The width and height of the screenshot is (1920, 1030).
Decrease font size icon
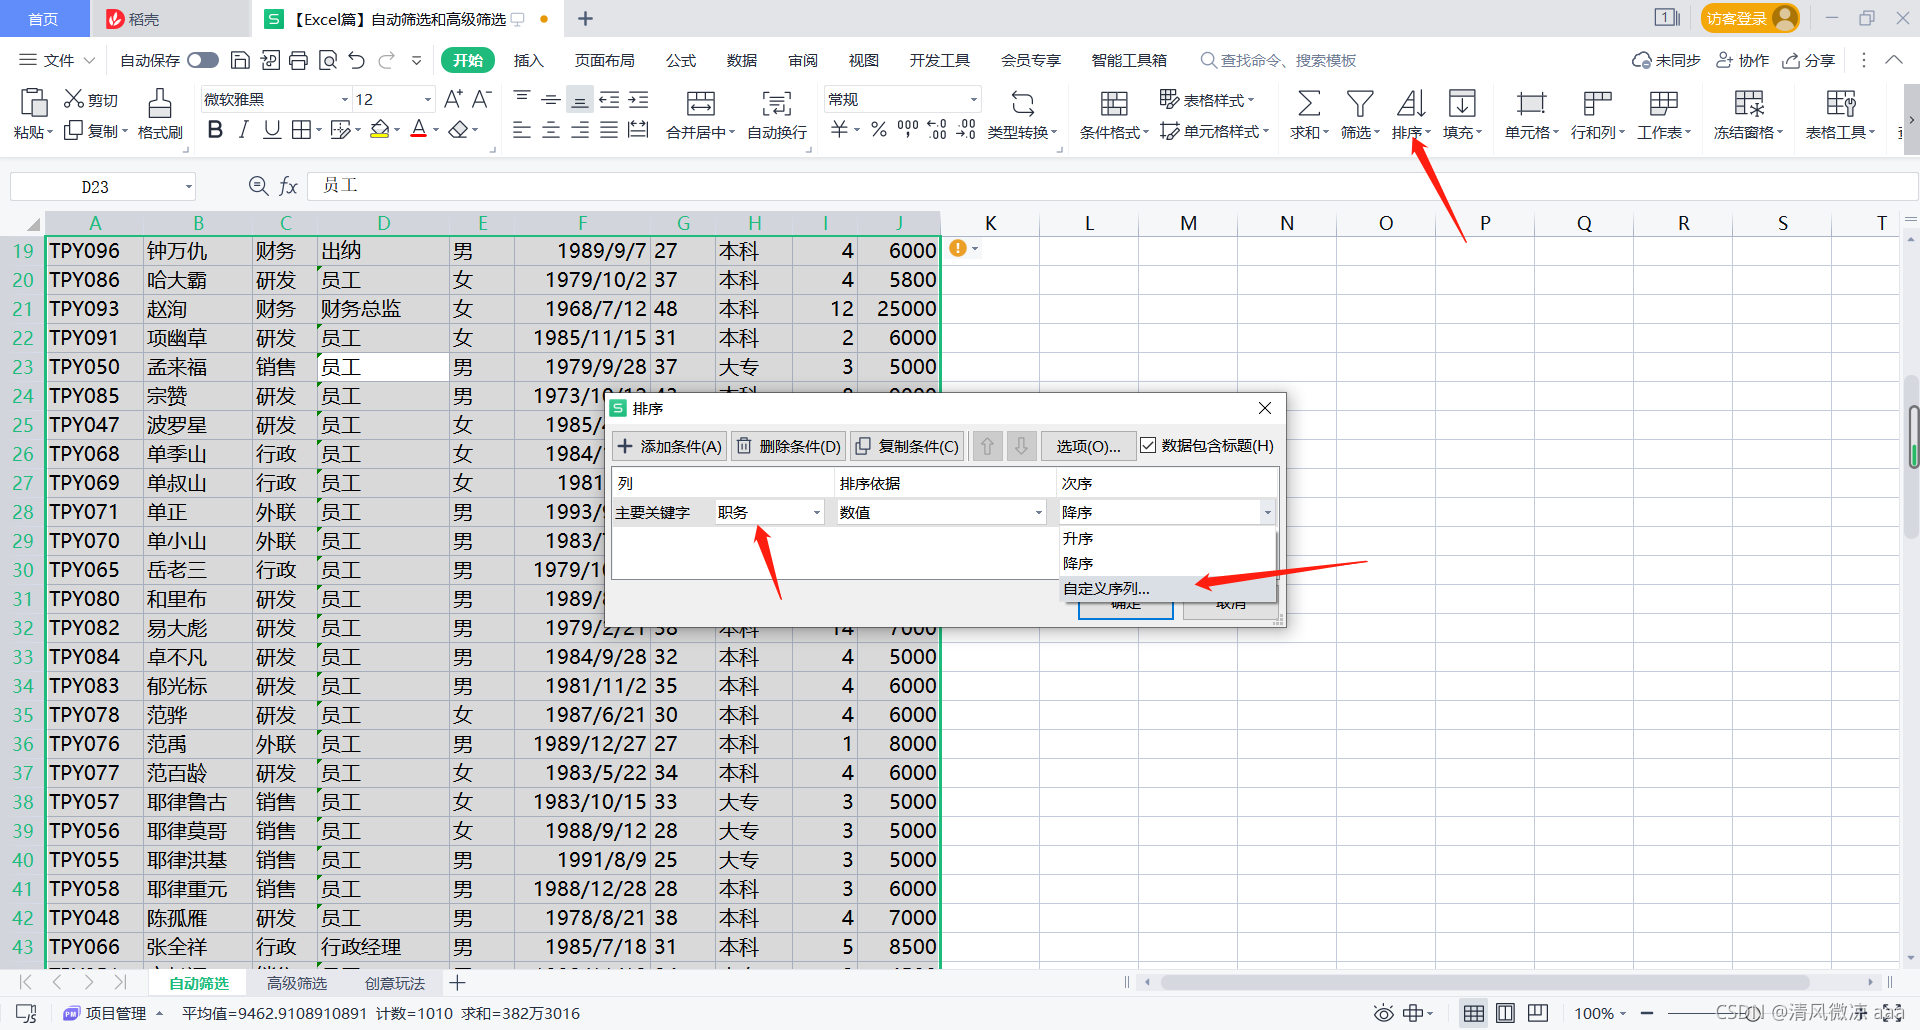click(x=481, y=99)
